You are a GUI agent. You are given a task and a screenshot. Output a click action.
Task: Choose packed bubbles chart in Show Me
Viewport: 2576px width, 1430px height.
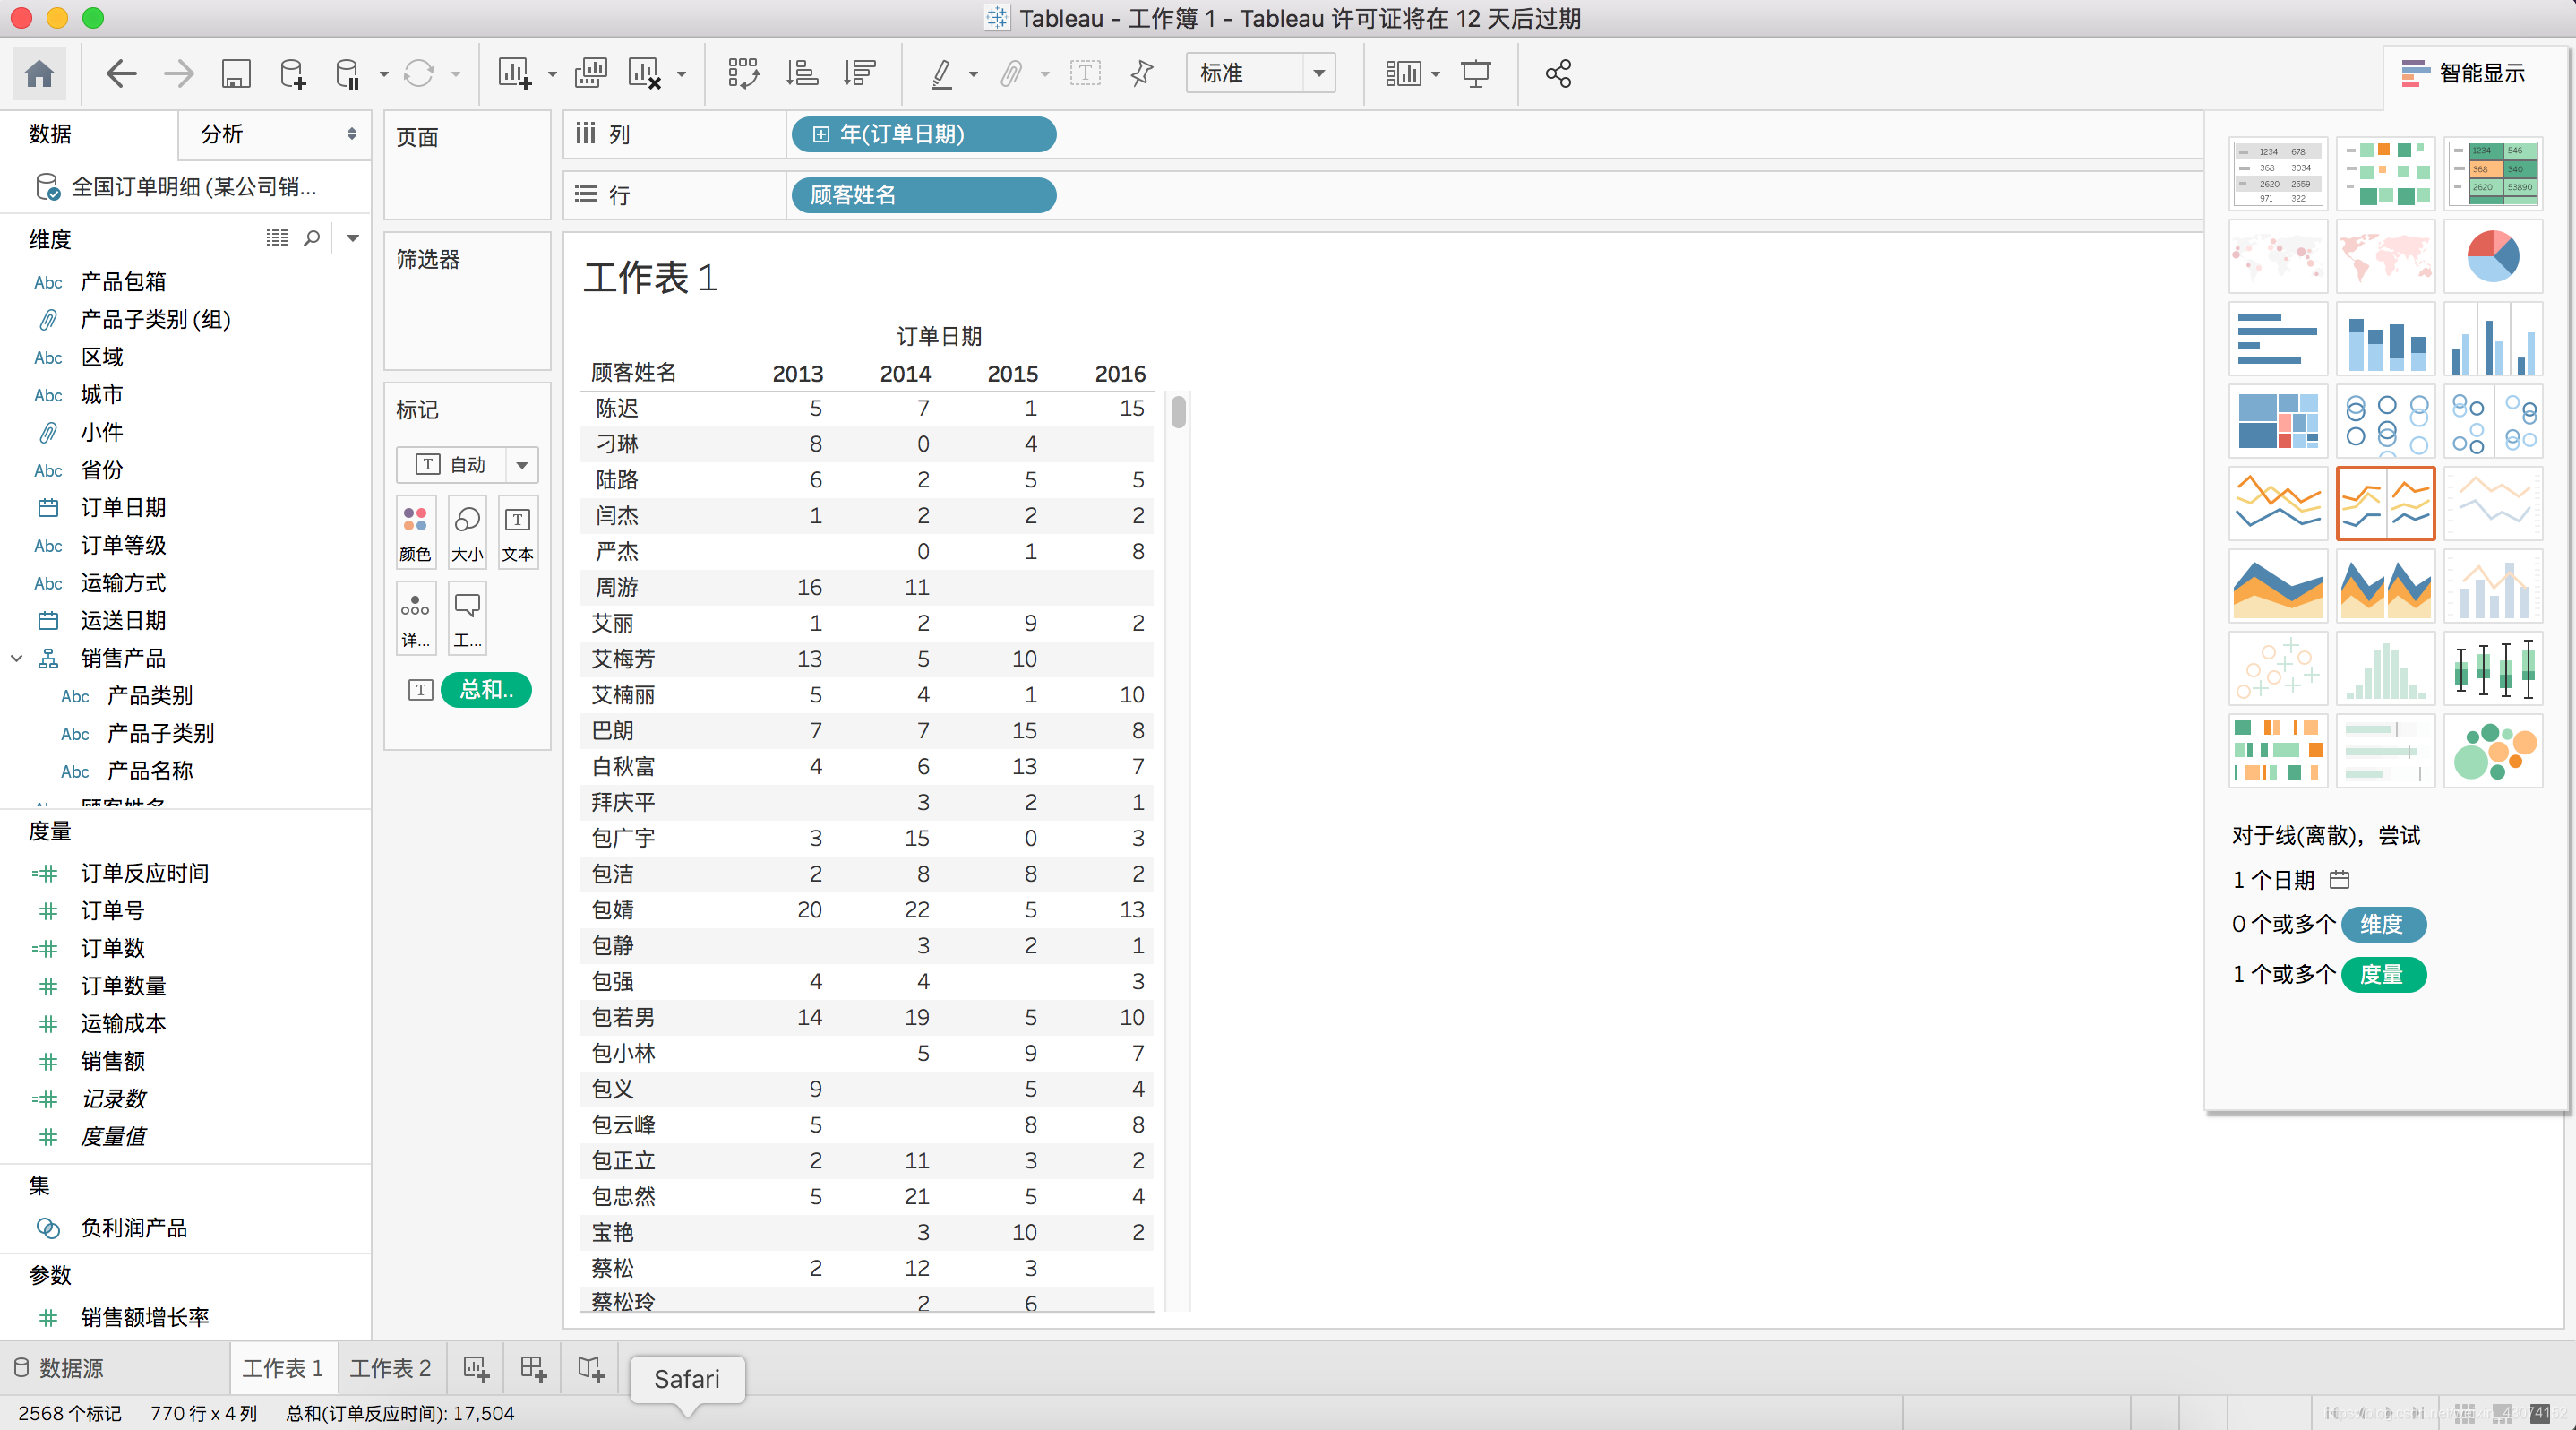[x=2492, y=752]
